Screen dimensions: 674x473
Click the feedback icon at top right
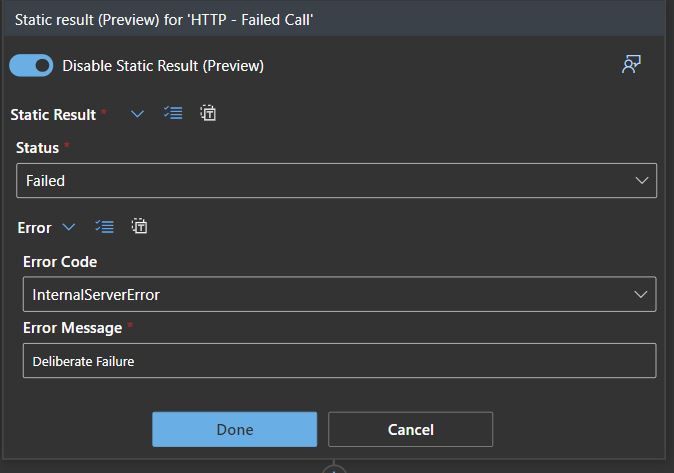click(x=631, y=66)
